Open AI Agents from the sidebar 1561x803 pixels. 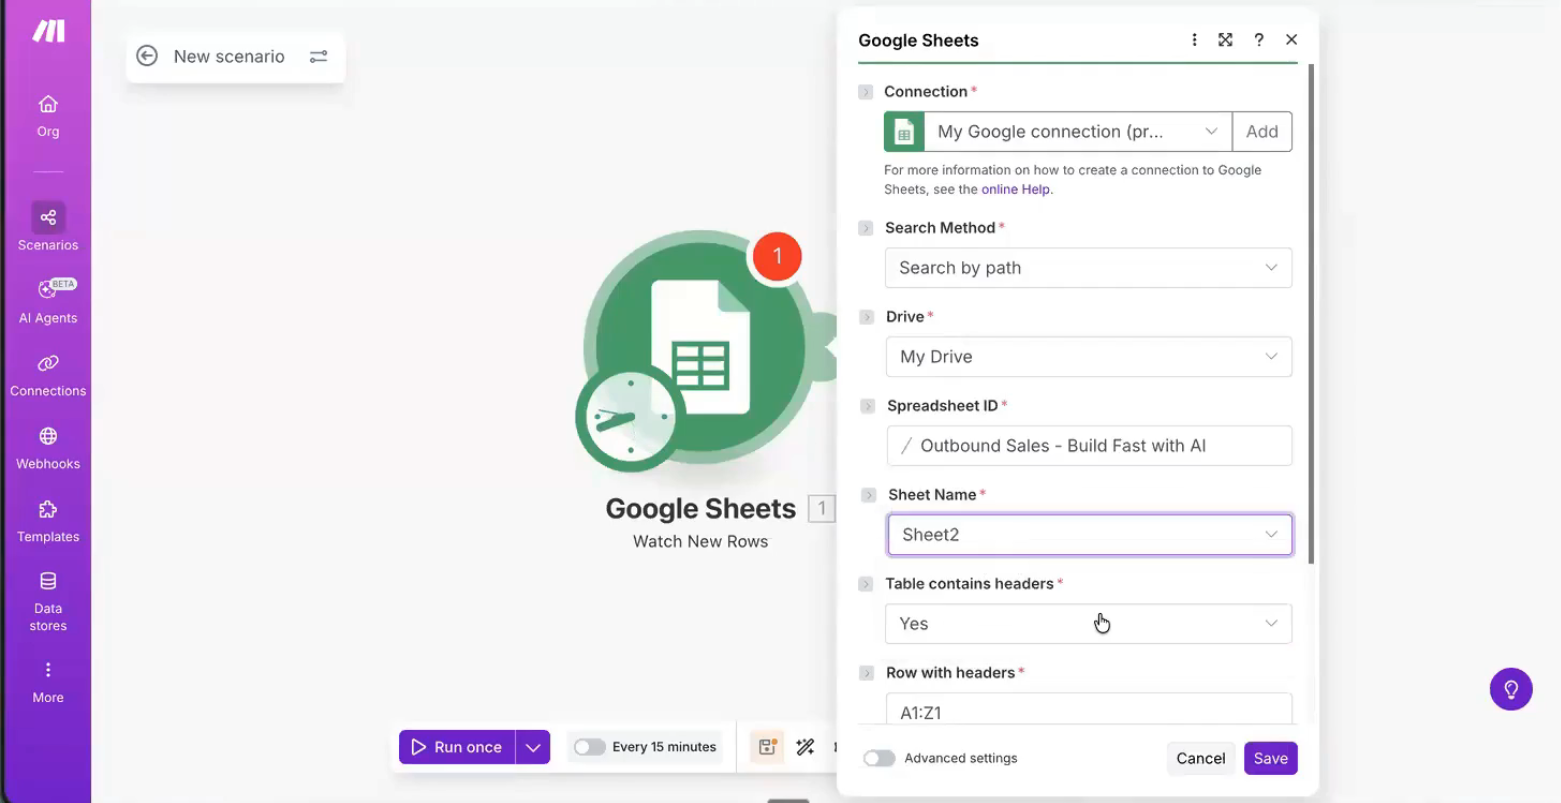pyautogui.click(x=48, y=290)
